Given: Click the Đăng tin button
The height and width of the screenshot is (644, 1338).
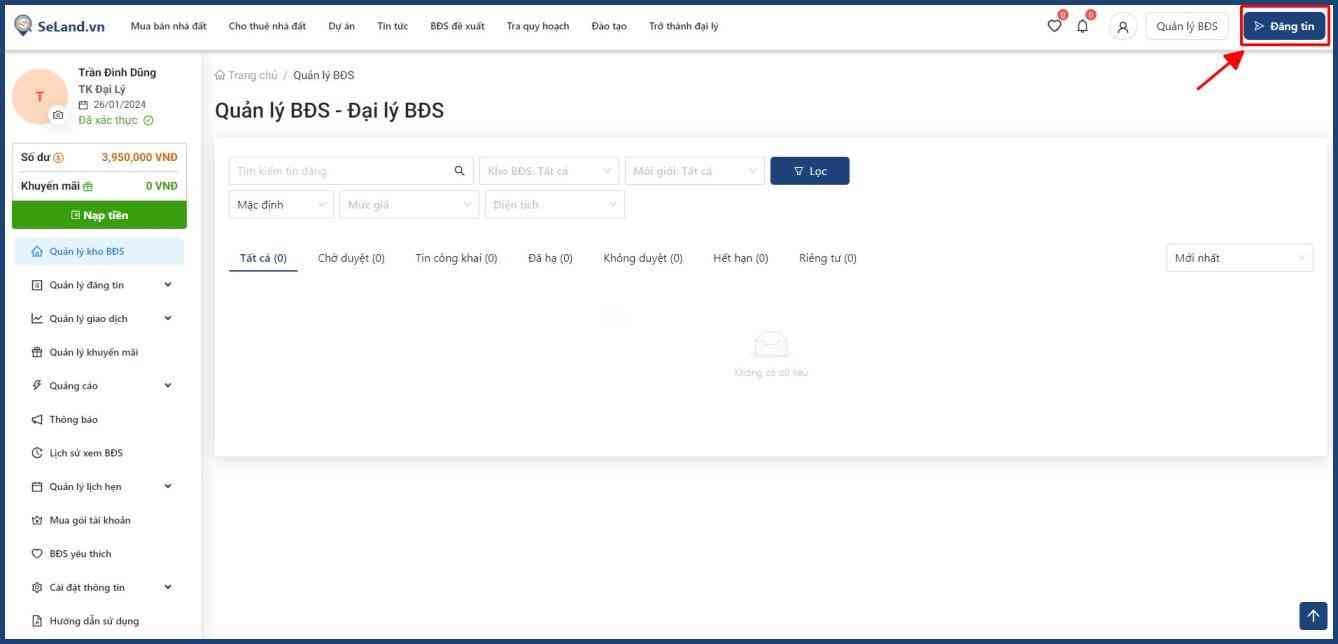Looking at the screenshot, I should point(1285,26).
